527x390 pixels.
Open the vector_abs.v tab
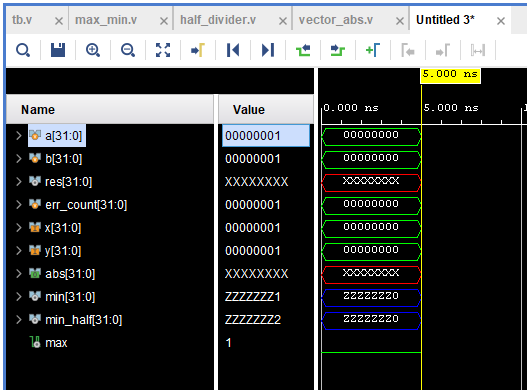click(336, 20)
